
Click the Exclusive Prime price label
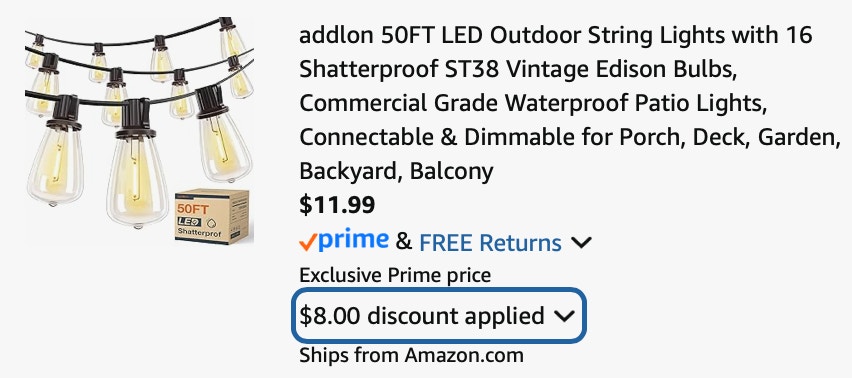tap(395, 275)
